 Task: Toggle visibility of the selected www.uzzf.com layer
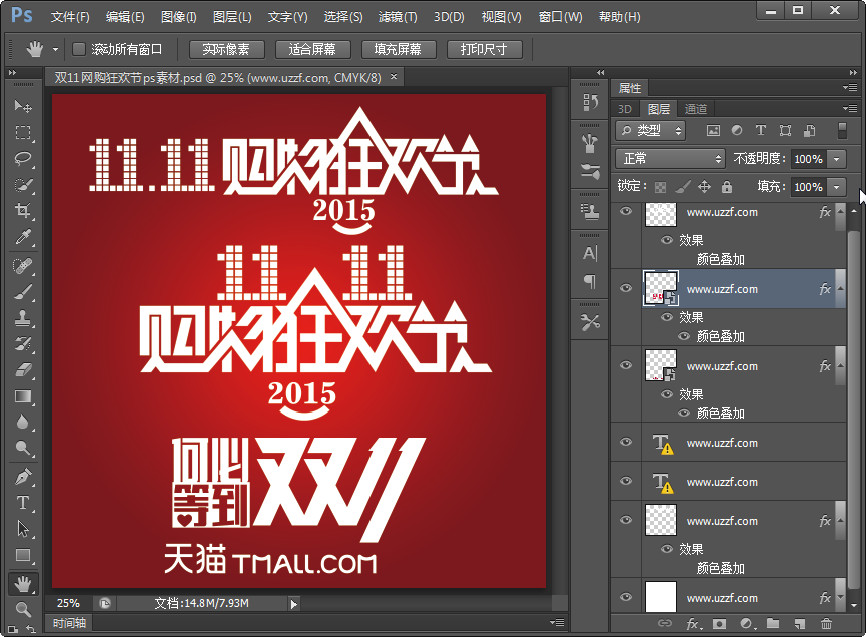[x=626, y=288]
